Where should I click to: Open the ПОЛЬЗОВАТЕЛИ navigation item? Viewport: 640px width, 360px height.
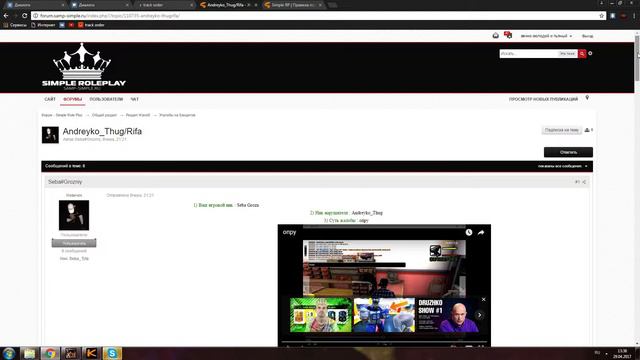click(106, 99)
